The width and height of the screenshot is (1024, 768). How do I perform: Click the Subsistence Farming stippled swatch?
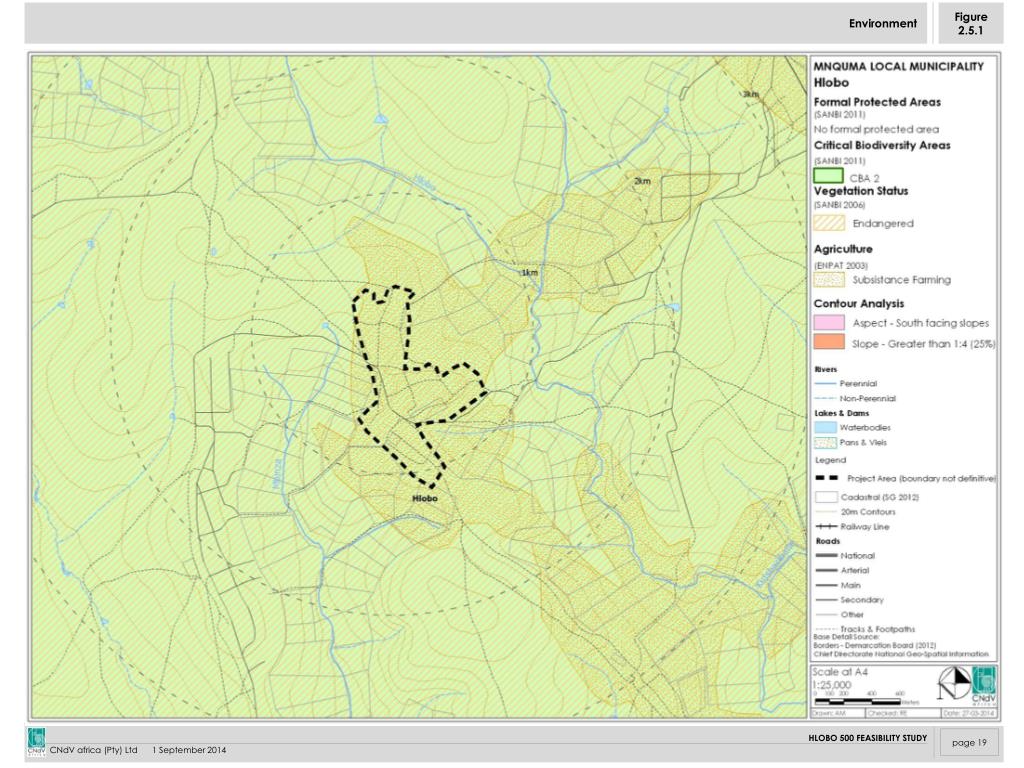click(829, 280)
